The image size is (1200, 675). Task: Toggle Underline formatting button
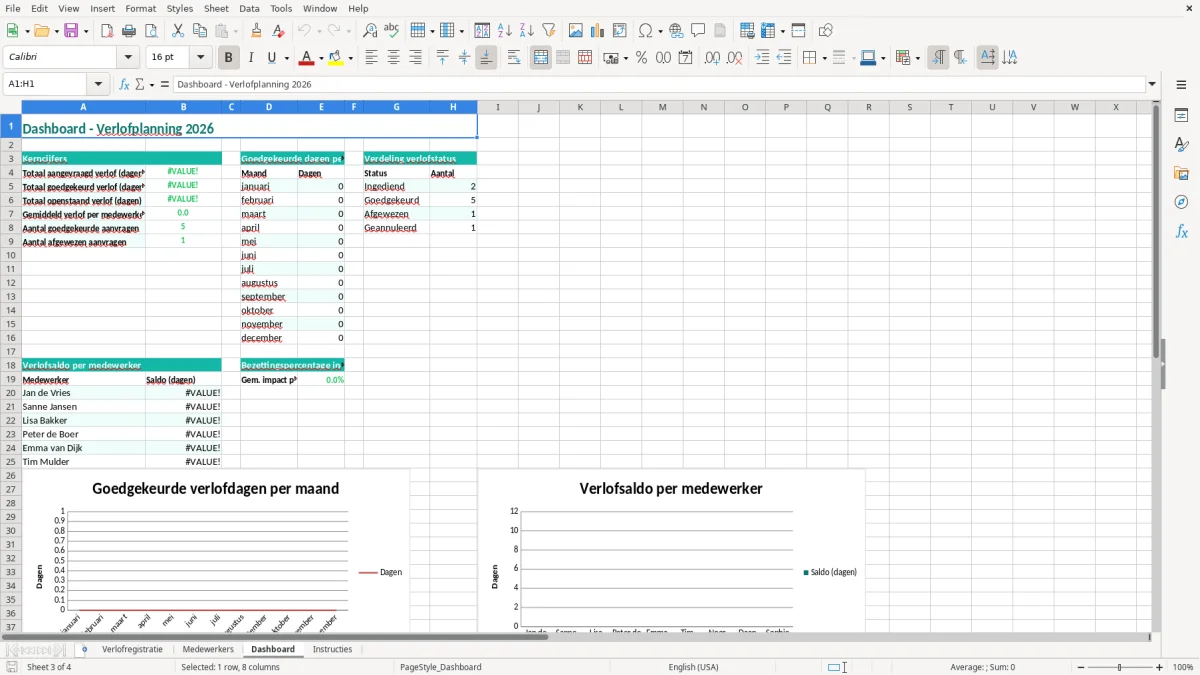[x=272, y=58]
